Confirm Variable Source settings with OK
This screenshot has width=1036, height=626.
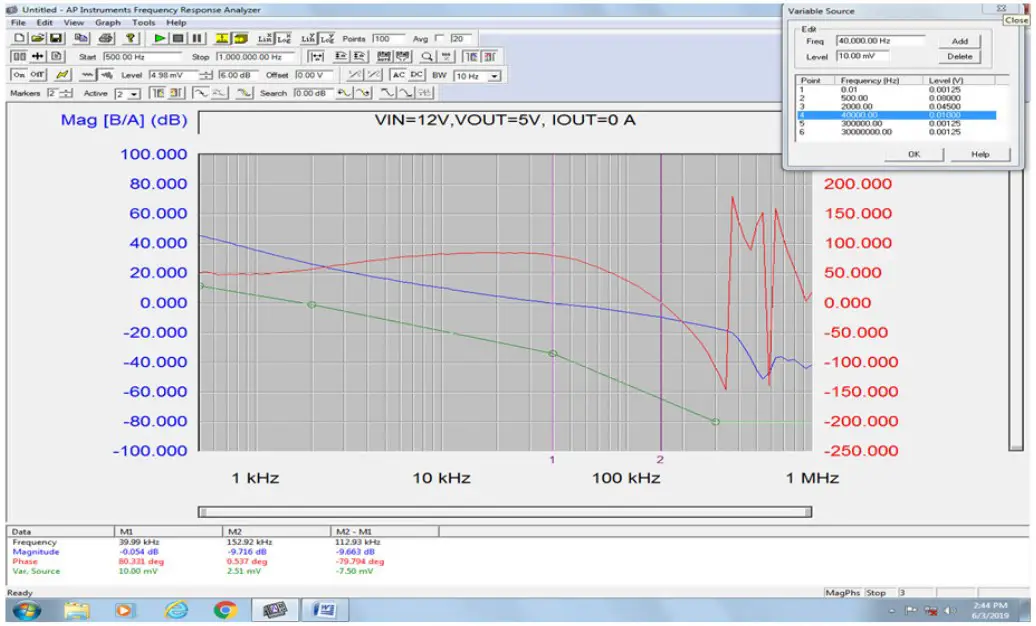pyautogui.click(x=915, y=154)
